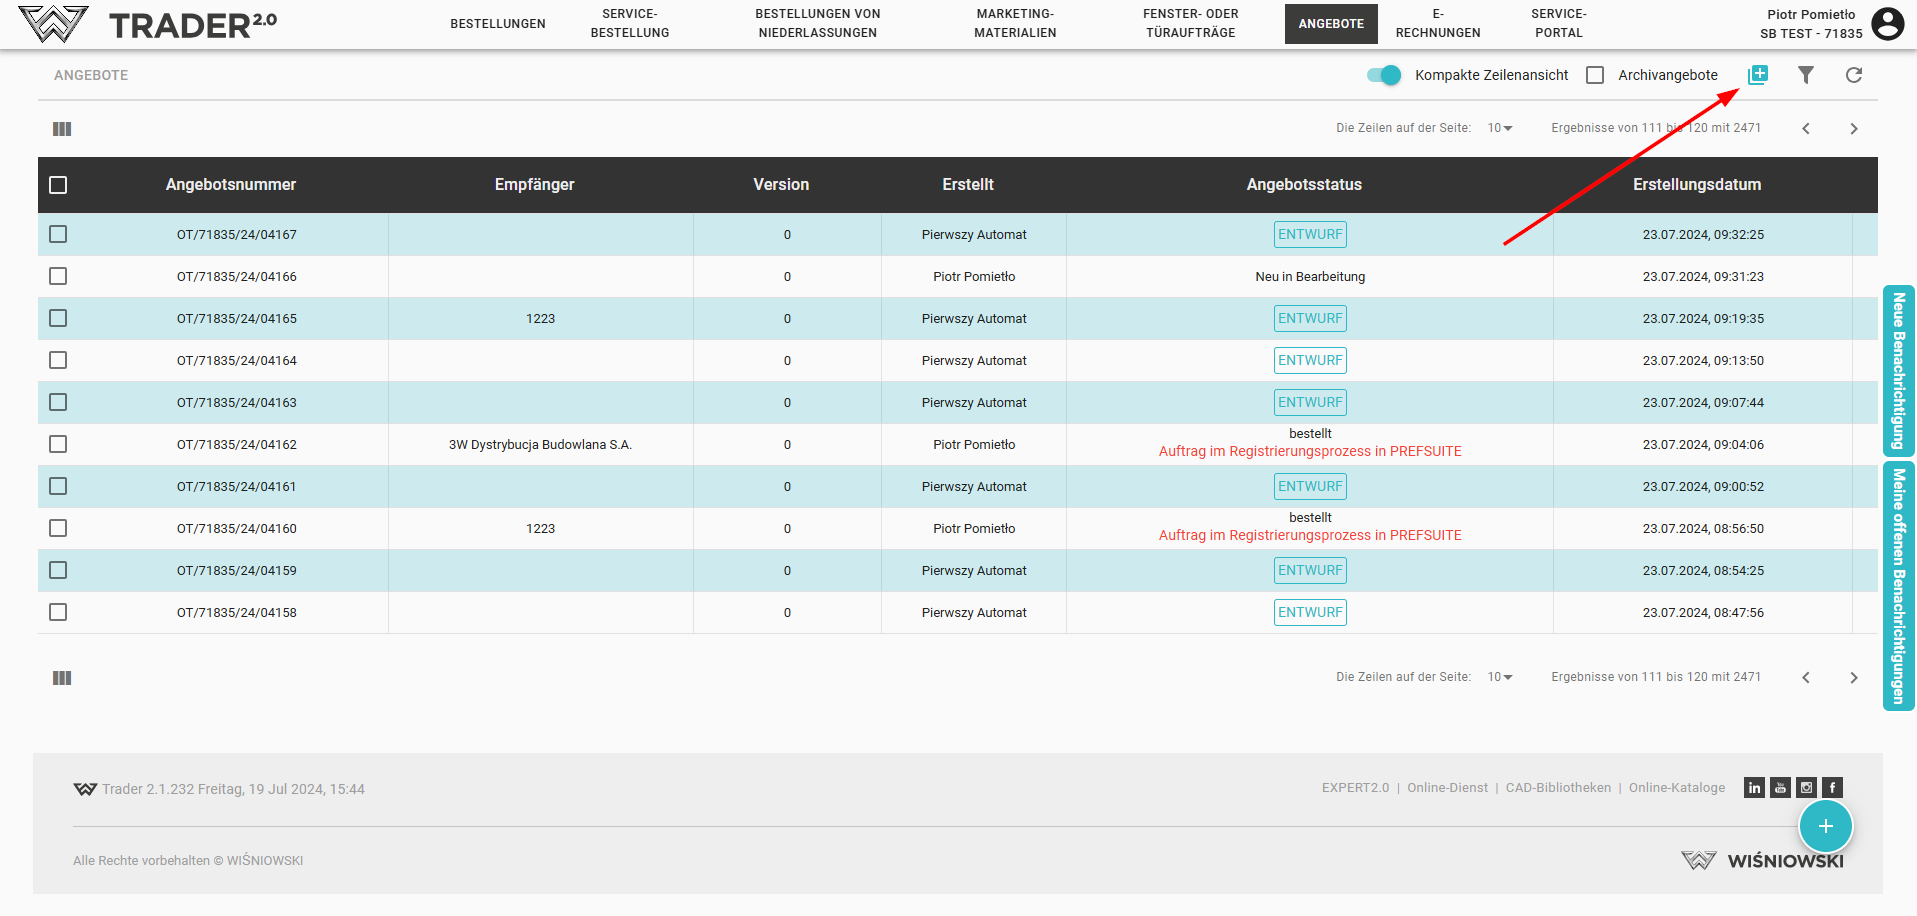Click ENTWURF status of offer 04167

click(1309, 235)
